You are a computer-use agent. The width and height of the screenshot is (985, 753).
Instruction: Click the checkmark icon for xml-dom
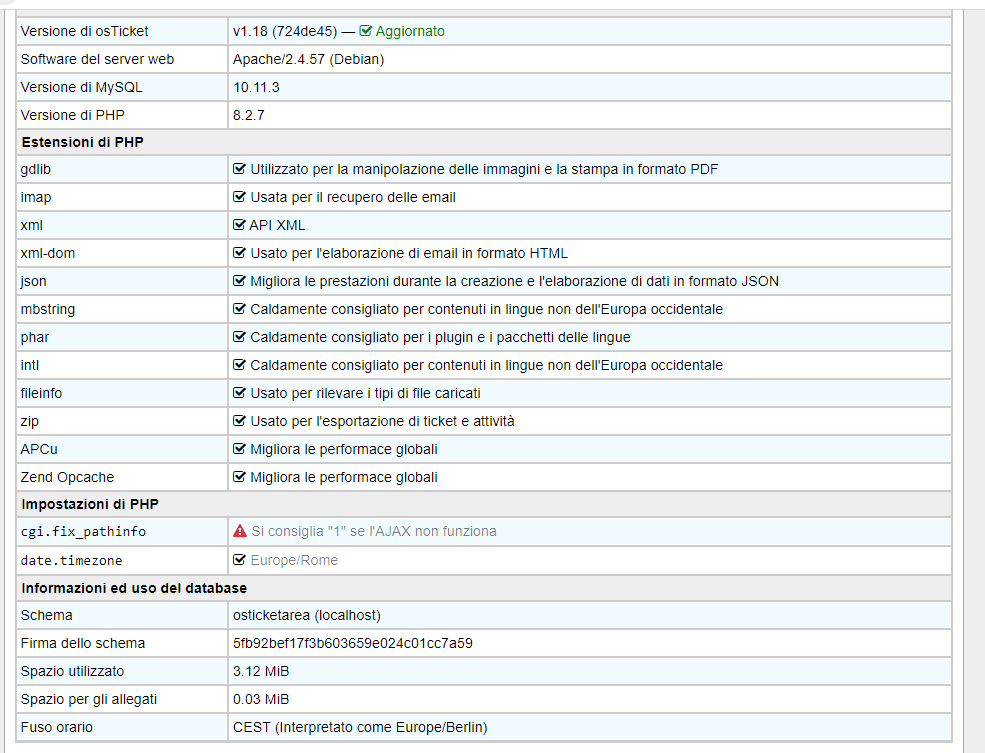pyautogui.click(x=239, y=253)
